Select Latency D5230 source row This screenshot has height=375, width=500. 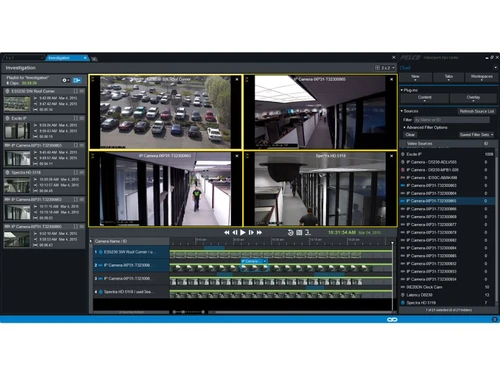pos(447,295)
